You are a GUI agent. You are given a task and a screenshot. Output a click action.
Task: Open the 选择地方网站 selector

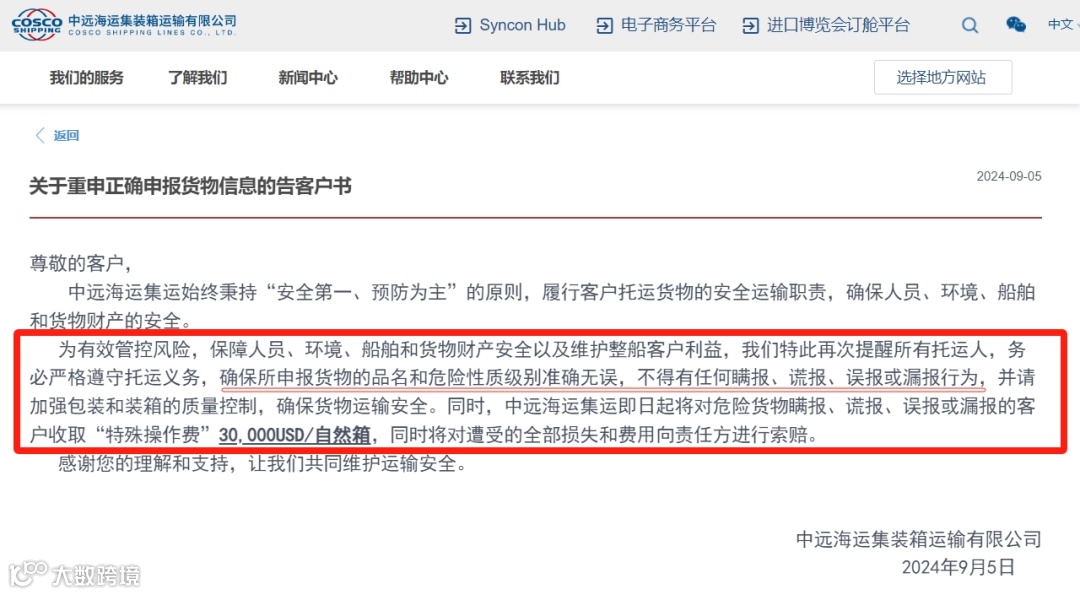click(x=942, y=77)
